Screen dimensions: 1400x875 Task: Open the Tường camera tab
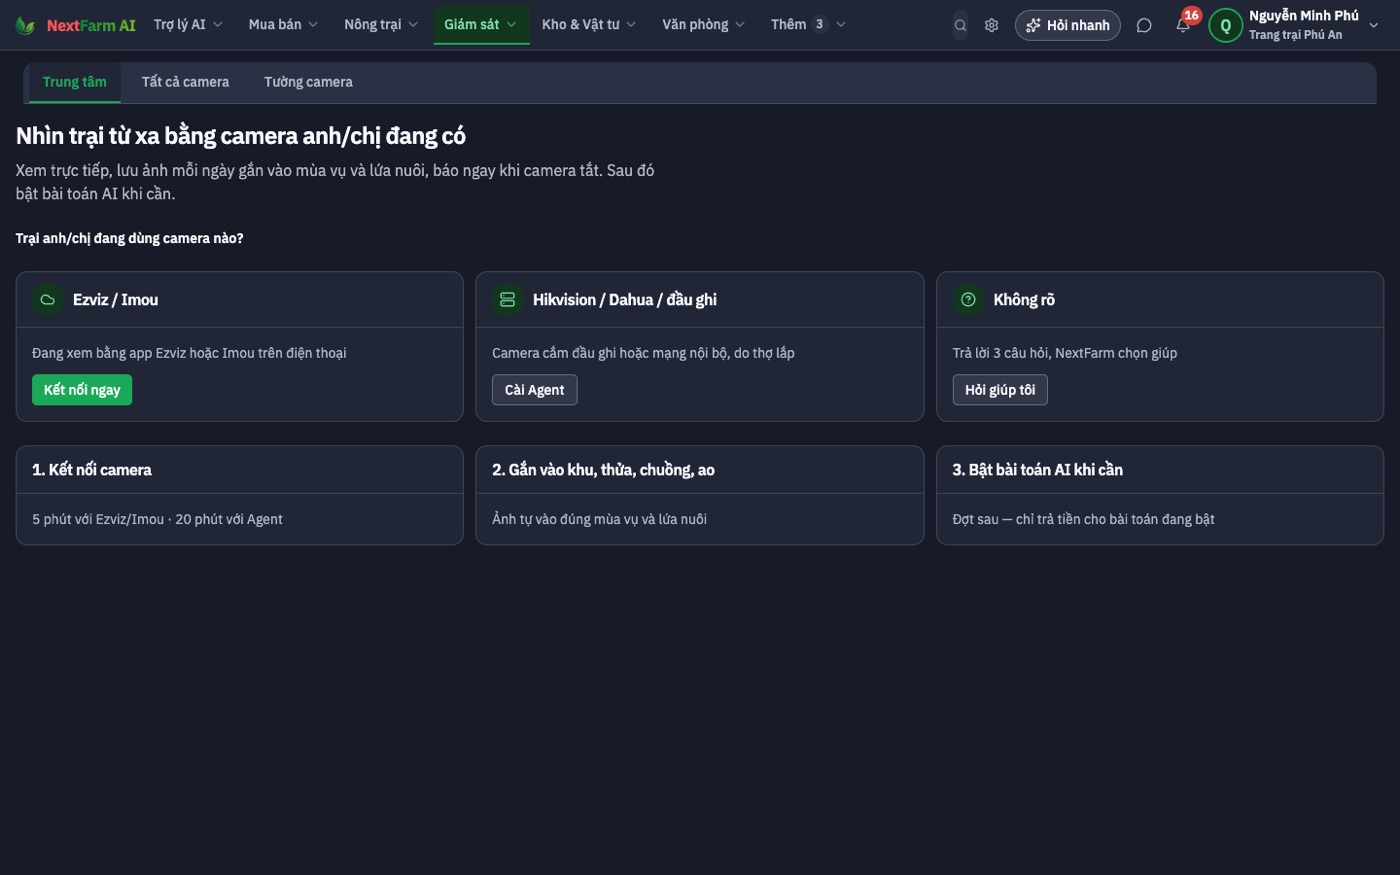tap(308, 82)
